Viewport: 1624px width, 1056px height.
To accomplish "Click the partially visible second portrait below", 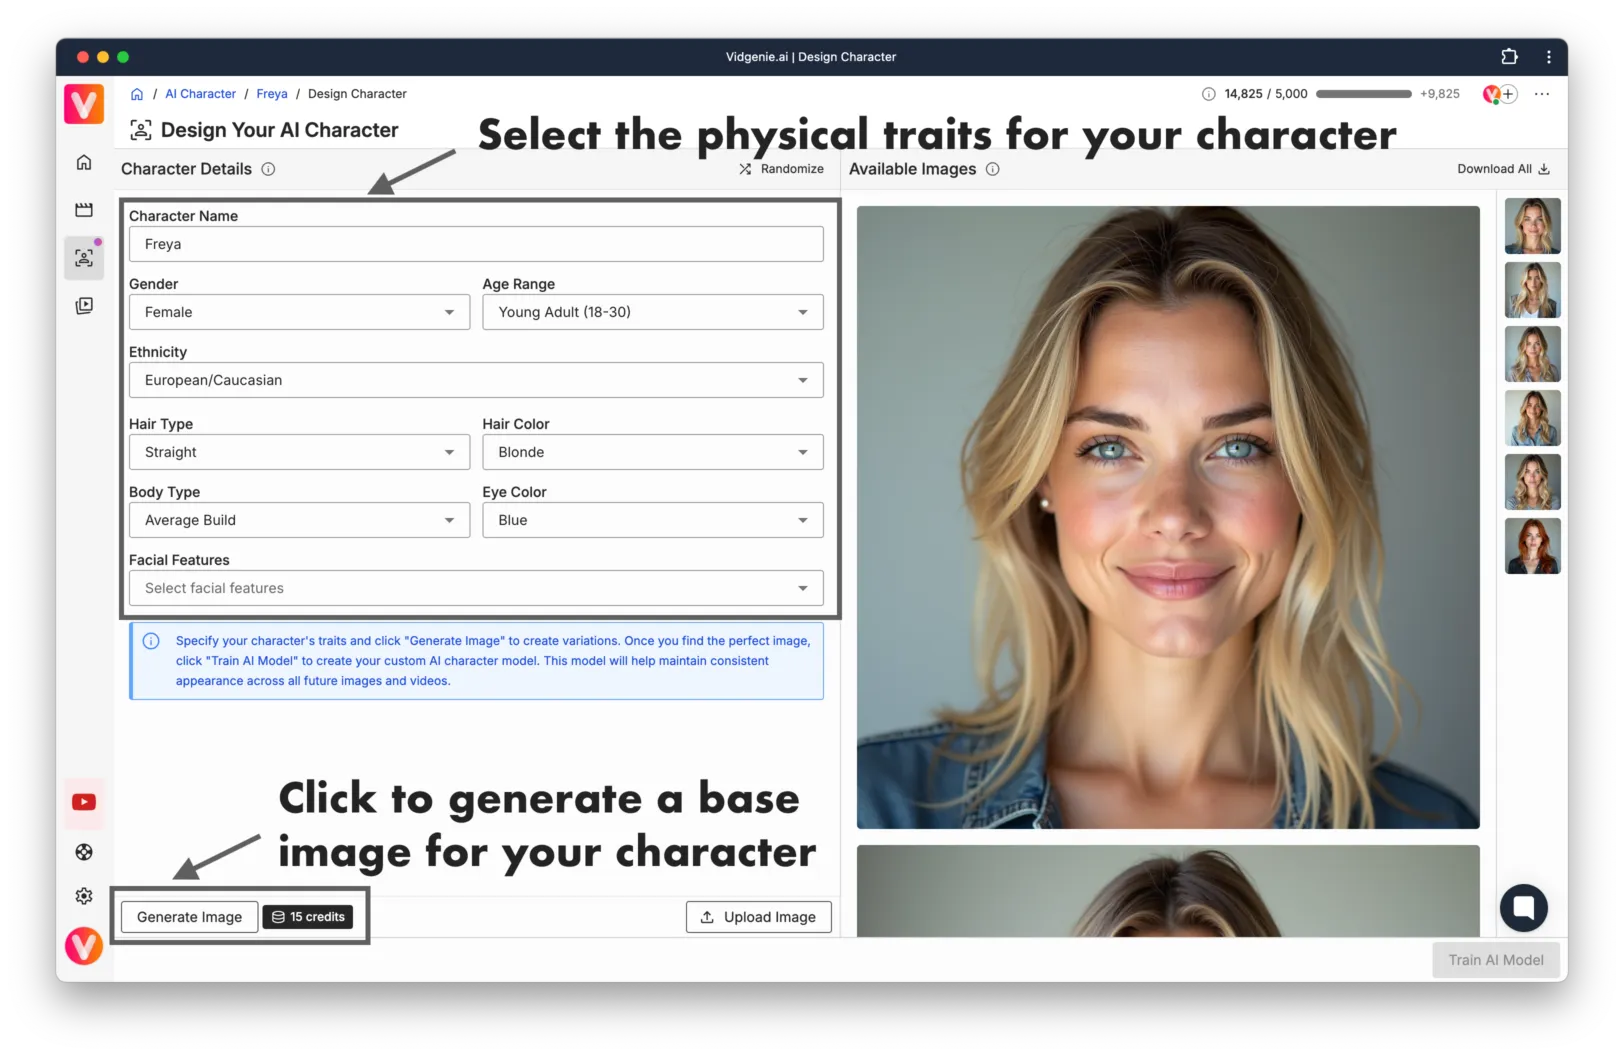I will pyautogui.click(x=1168, y=891).
